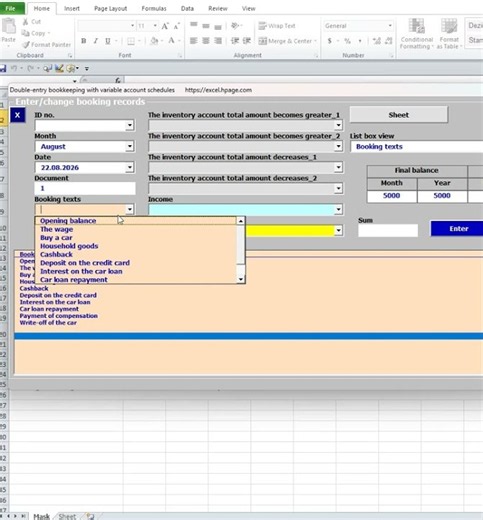Click Decrease Decimal icon
Screen dimensions: 483x520
point(388,41)
